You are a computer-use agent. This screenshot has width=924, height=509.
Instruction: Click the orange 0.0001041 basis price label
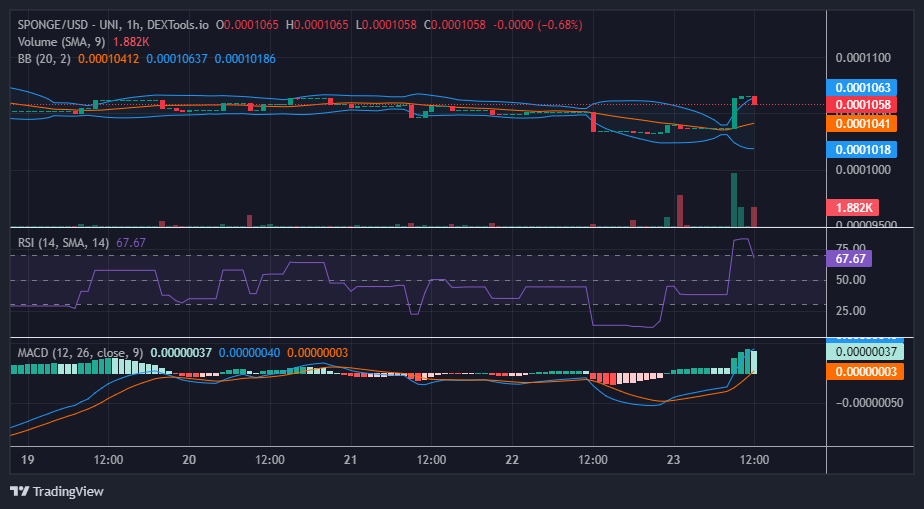pyautogui.click(x=862, y=123)
